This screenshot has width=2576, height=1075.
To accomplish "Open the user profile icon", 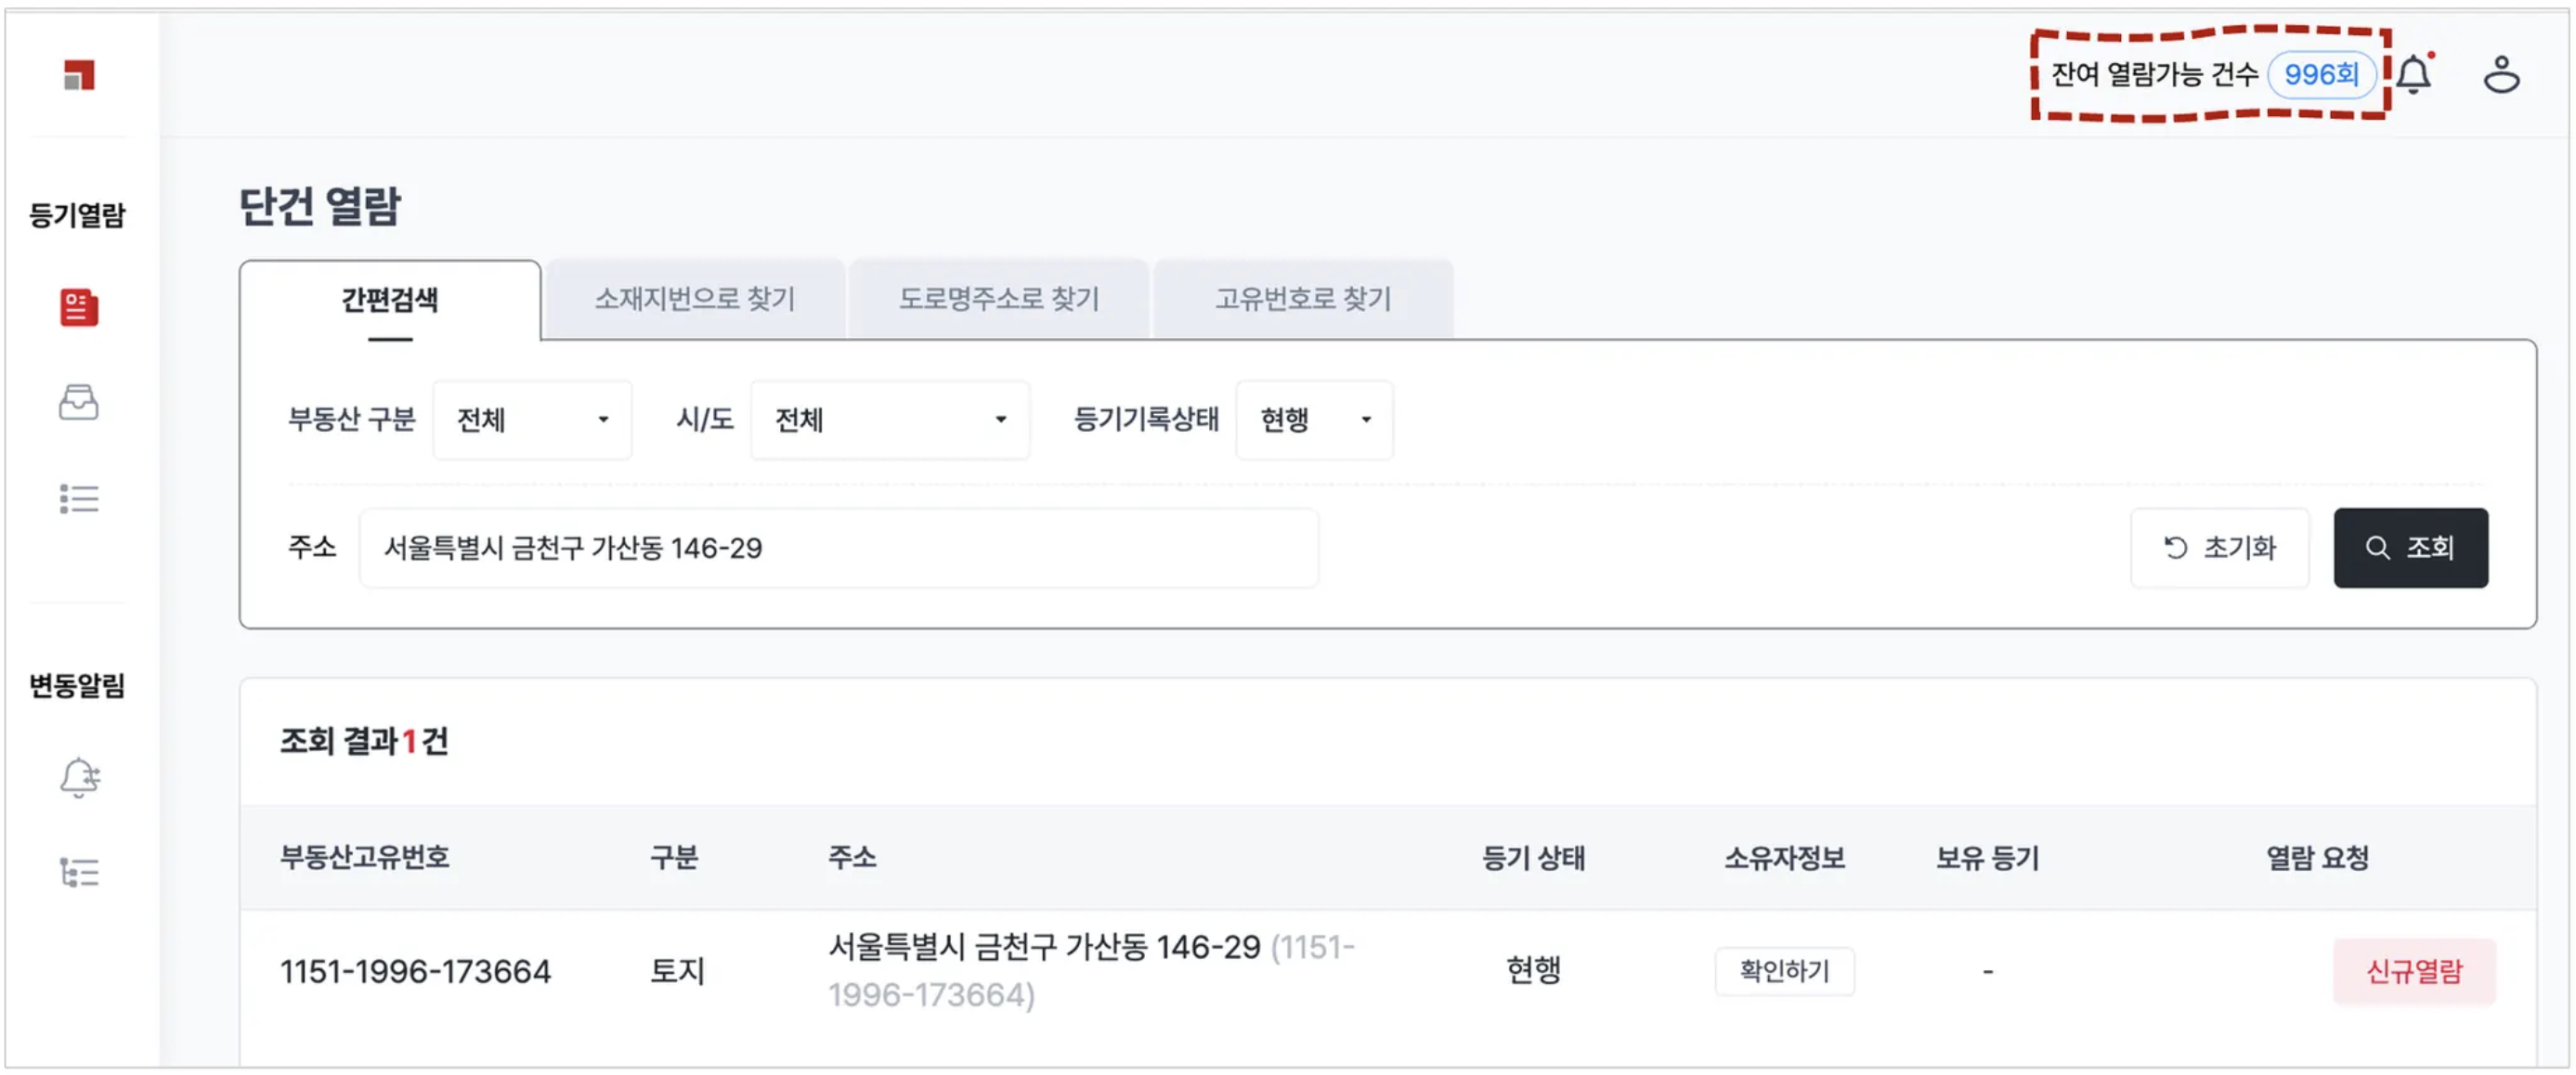I will [x=2501, y=75].
